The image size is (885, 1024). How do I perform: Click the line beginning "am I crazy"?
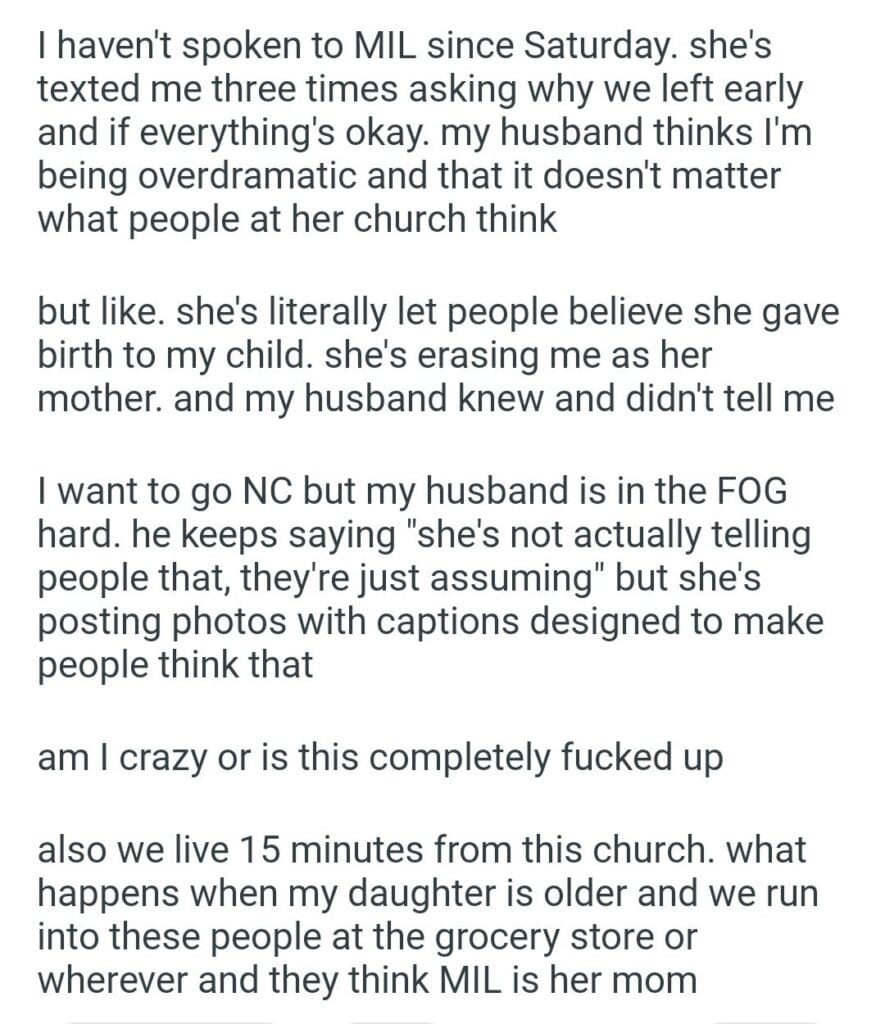tap(379, 759)
